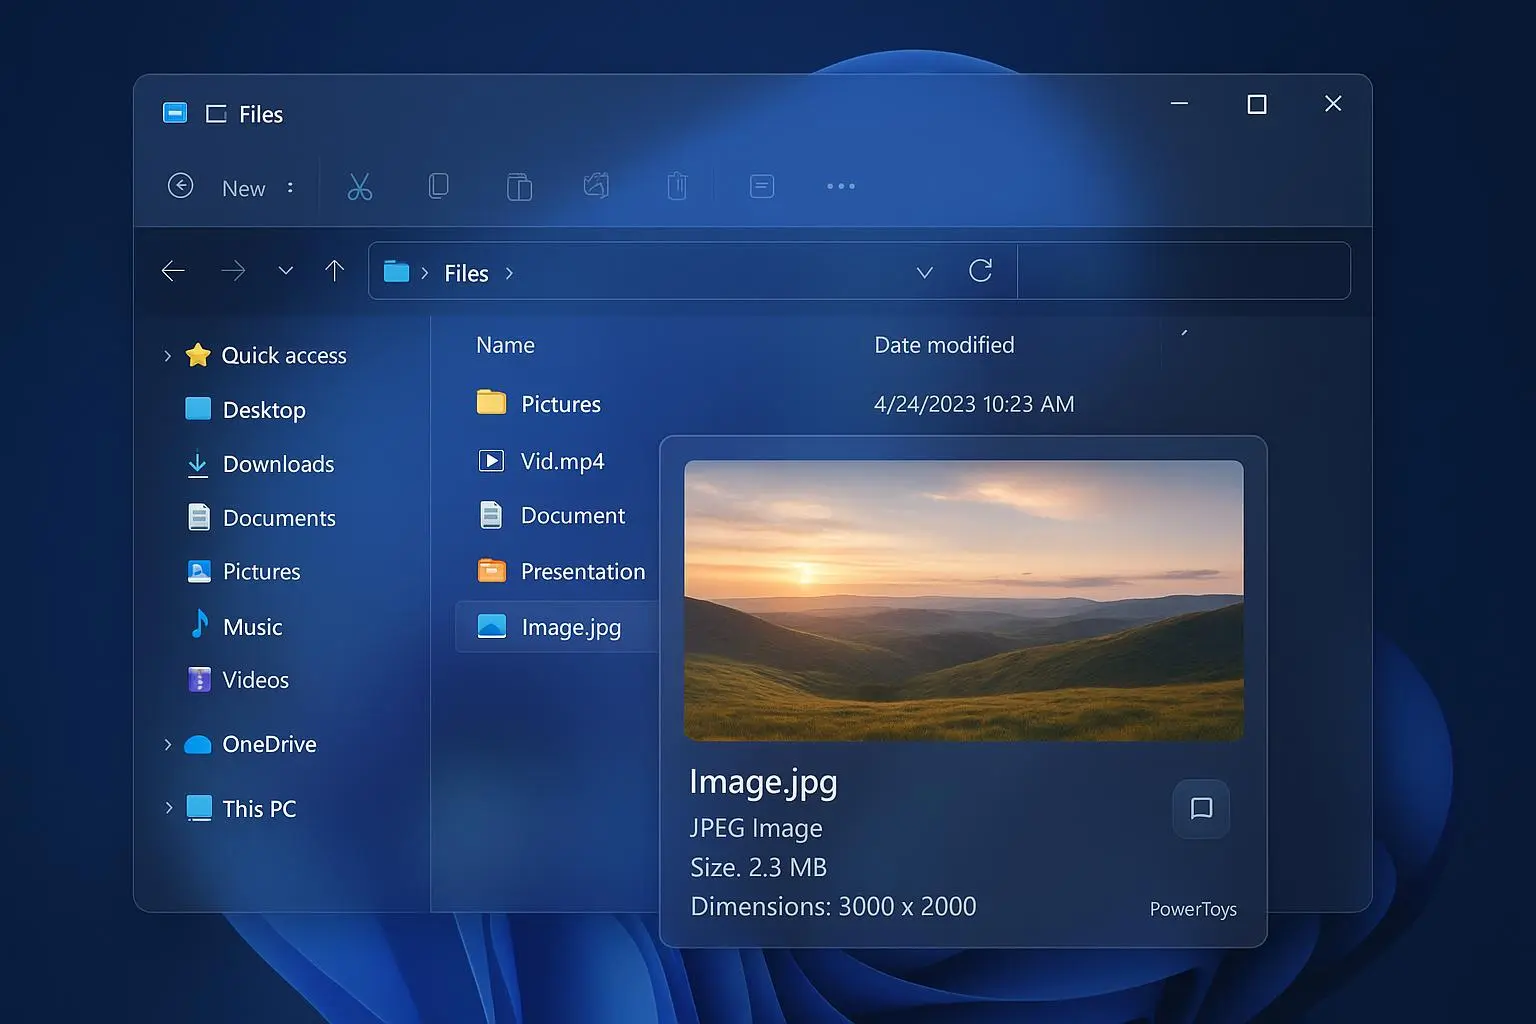The image size is (1536, 1024).
Task: Expand the chevron before Files in address bar
Action: [425, 273]
